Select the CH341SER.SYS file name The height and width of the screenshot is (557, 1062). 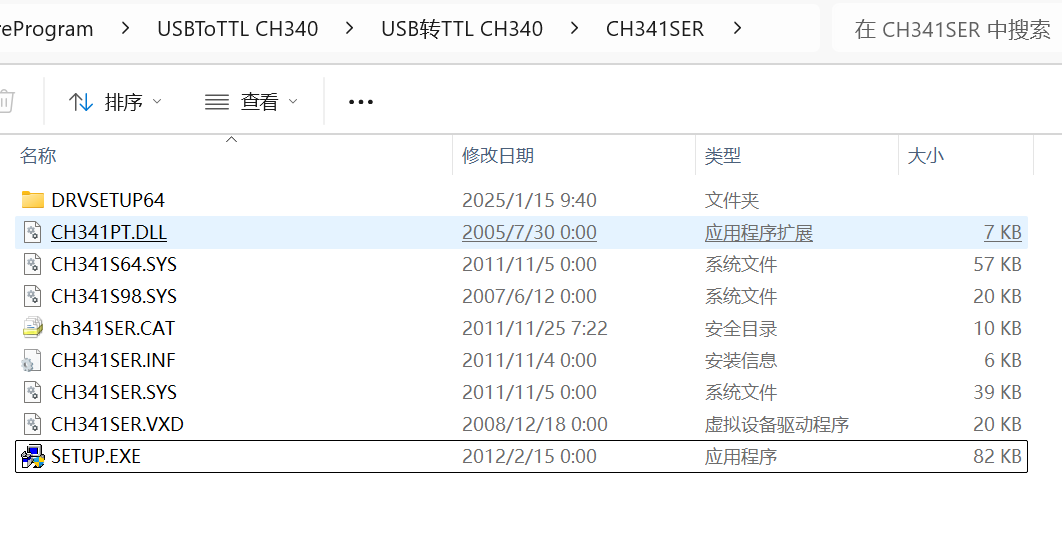(114, 392)
